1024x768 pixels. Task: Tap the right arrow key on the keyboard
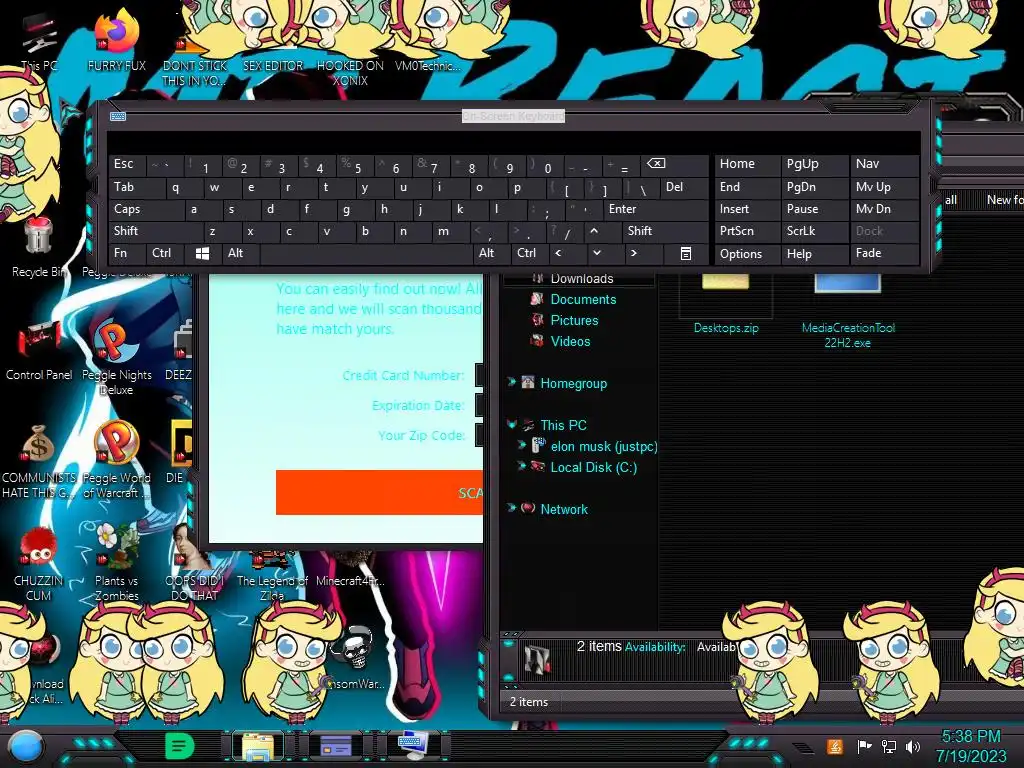point(633,253)
